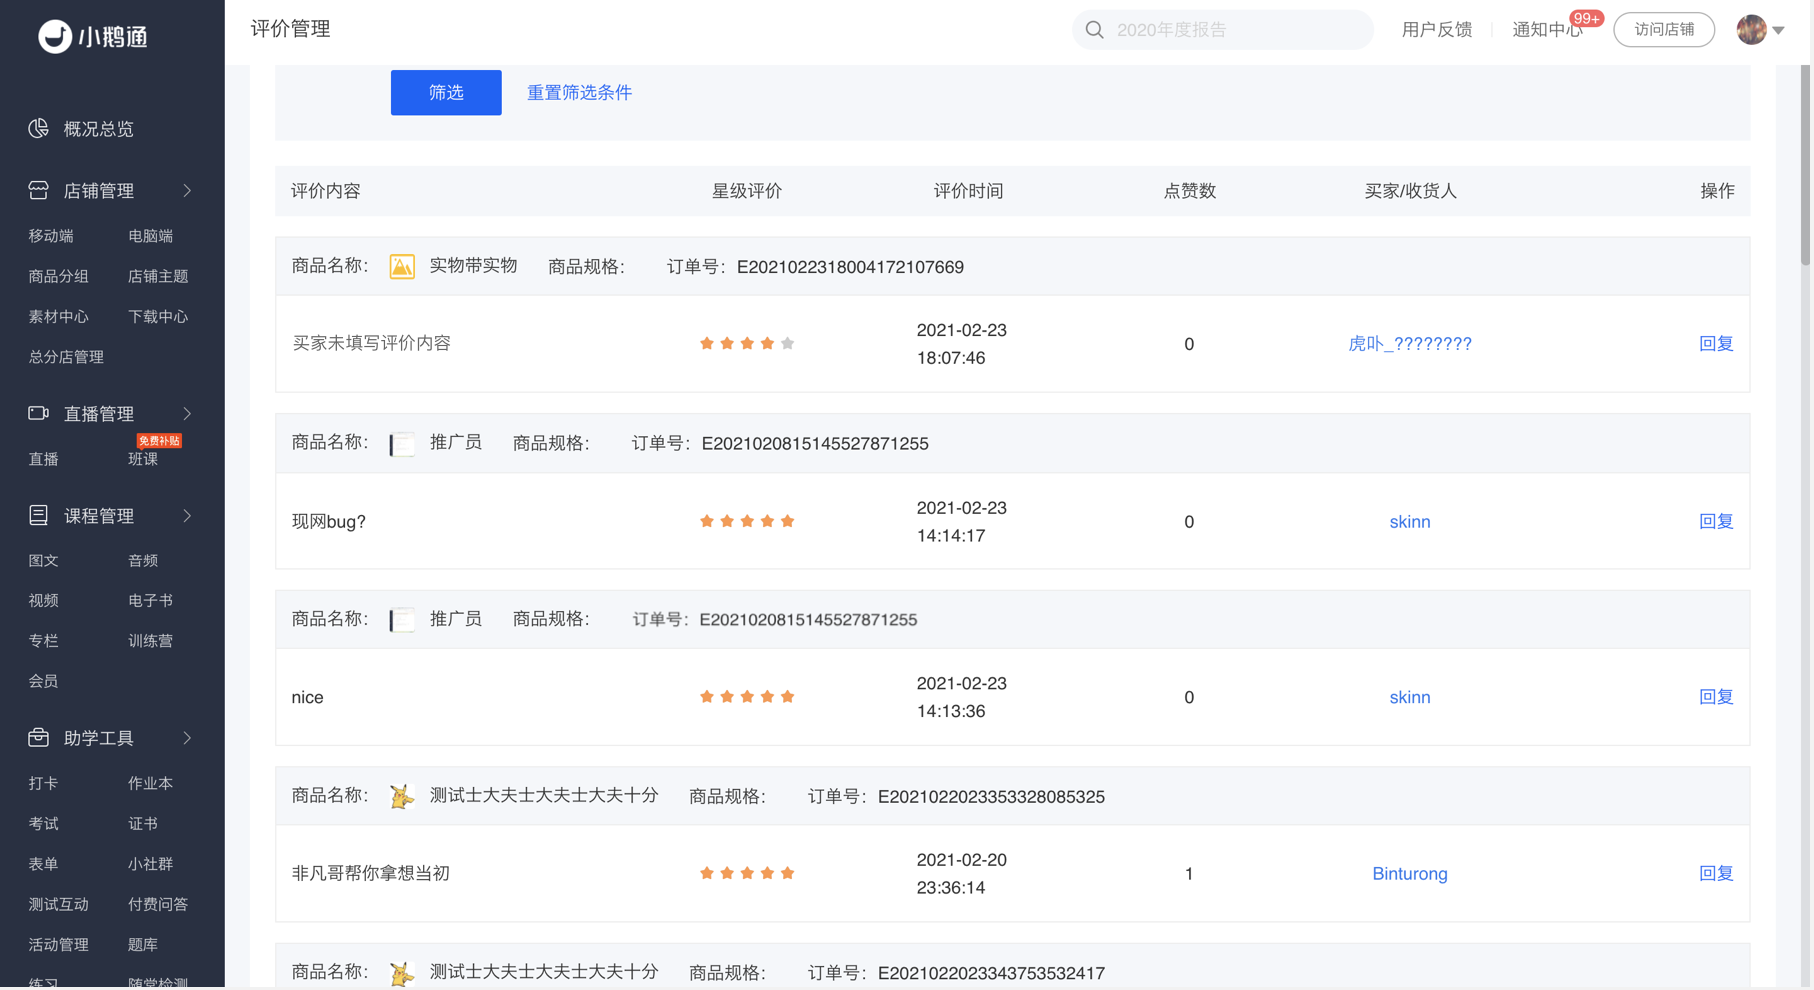Reply to 虎卟 review
The width and height of the screenshot is (1814, 990).
(x=1716, y=343)
